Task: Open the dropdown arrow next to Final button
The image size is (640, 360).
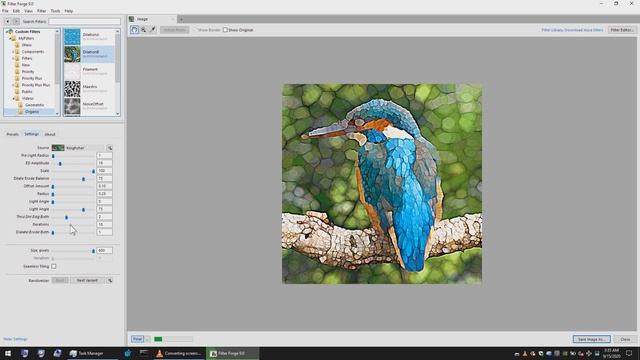Action: pyautogui.click(x=147, y=339)
